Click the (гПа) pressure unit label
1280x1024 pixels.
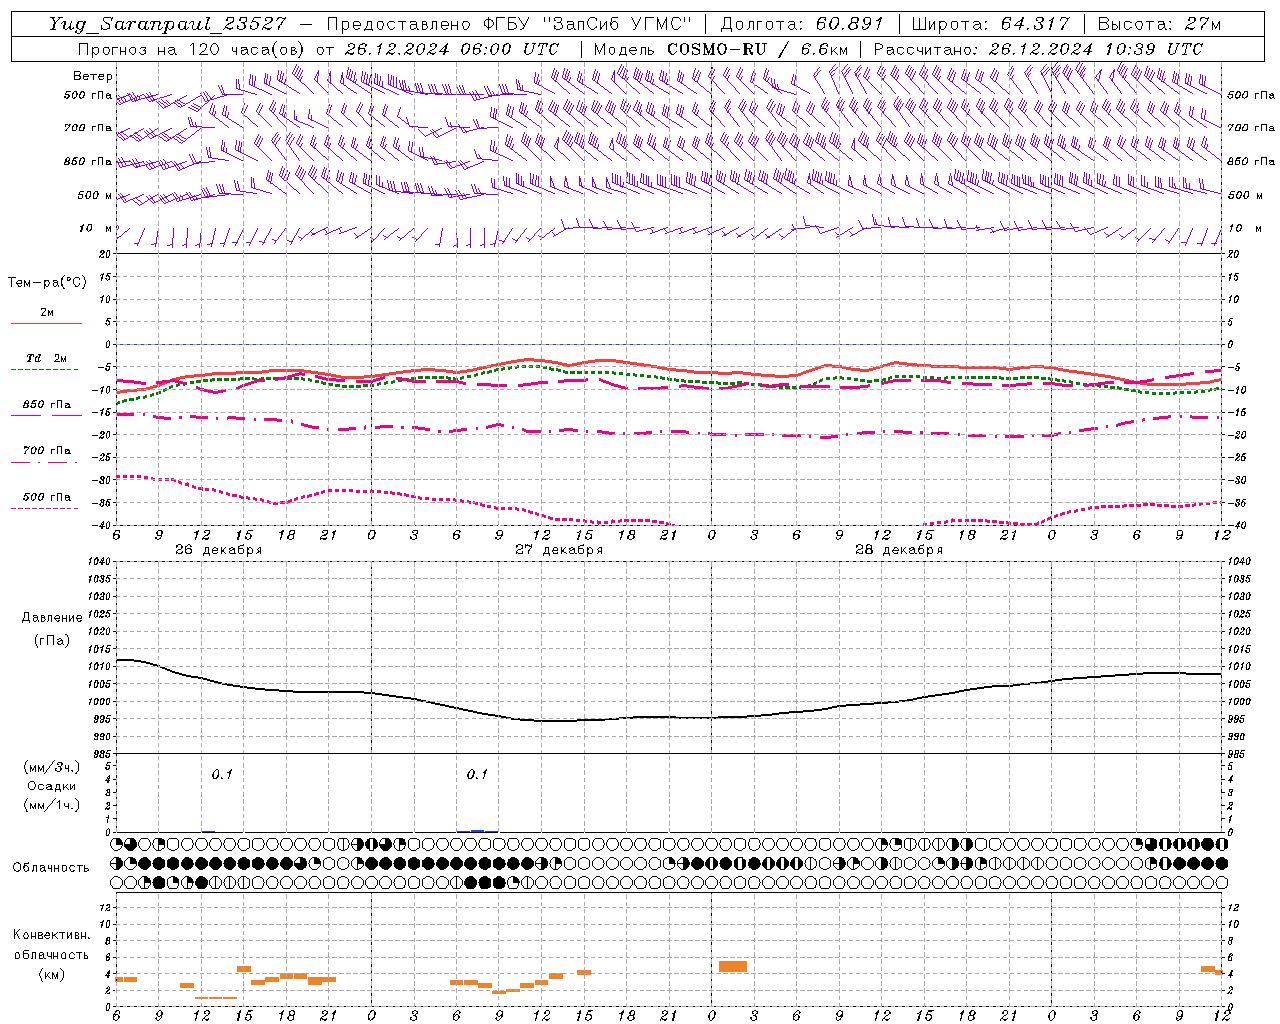pos(52,641)
